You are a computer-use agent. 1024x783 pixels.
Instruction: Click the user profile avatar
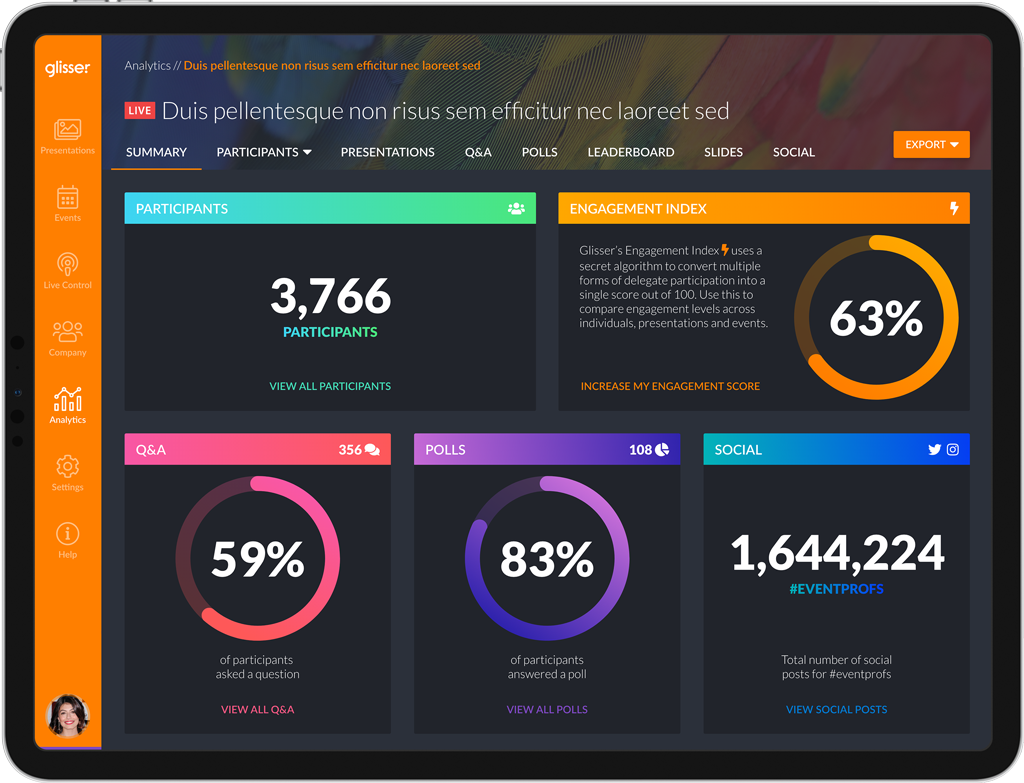point(68,715)
